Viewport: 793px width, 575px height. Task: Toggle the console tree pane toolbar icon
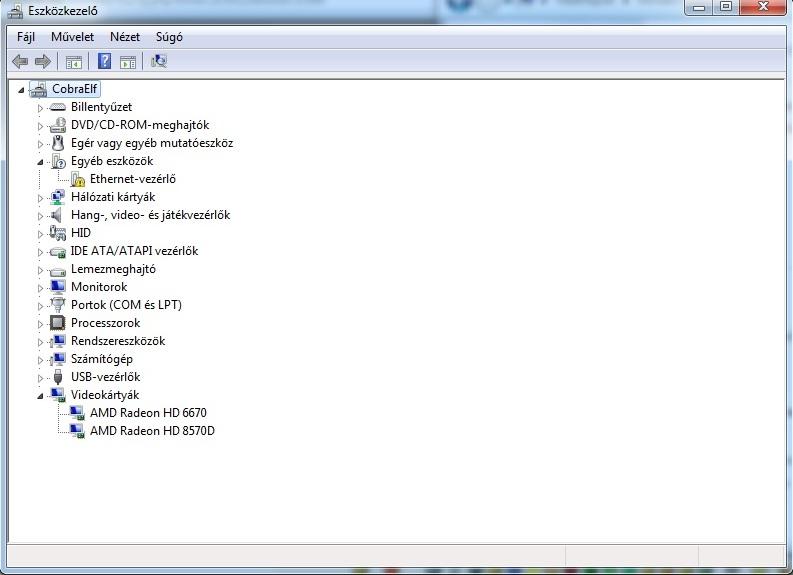coord(73,62)
